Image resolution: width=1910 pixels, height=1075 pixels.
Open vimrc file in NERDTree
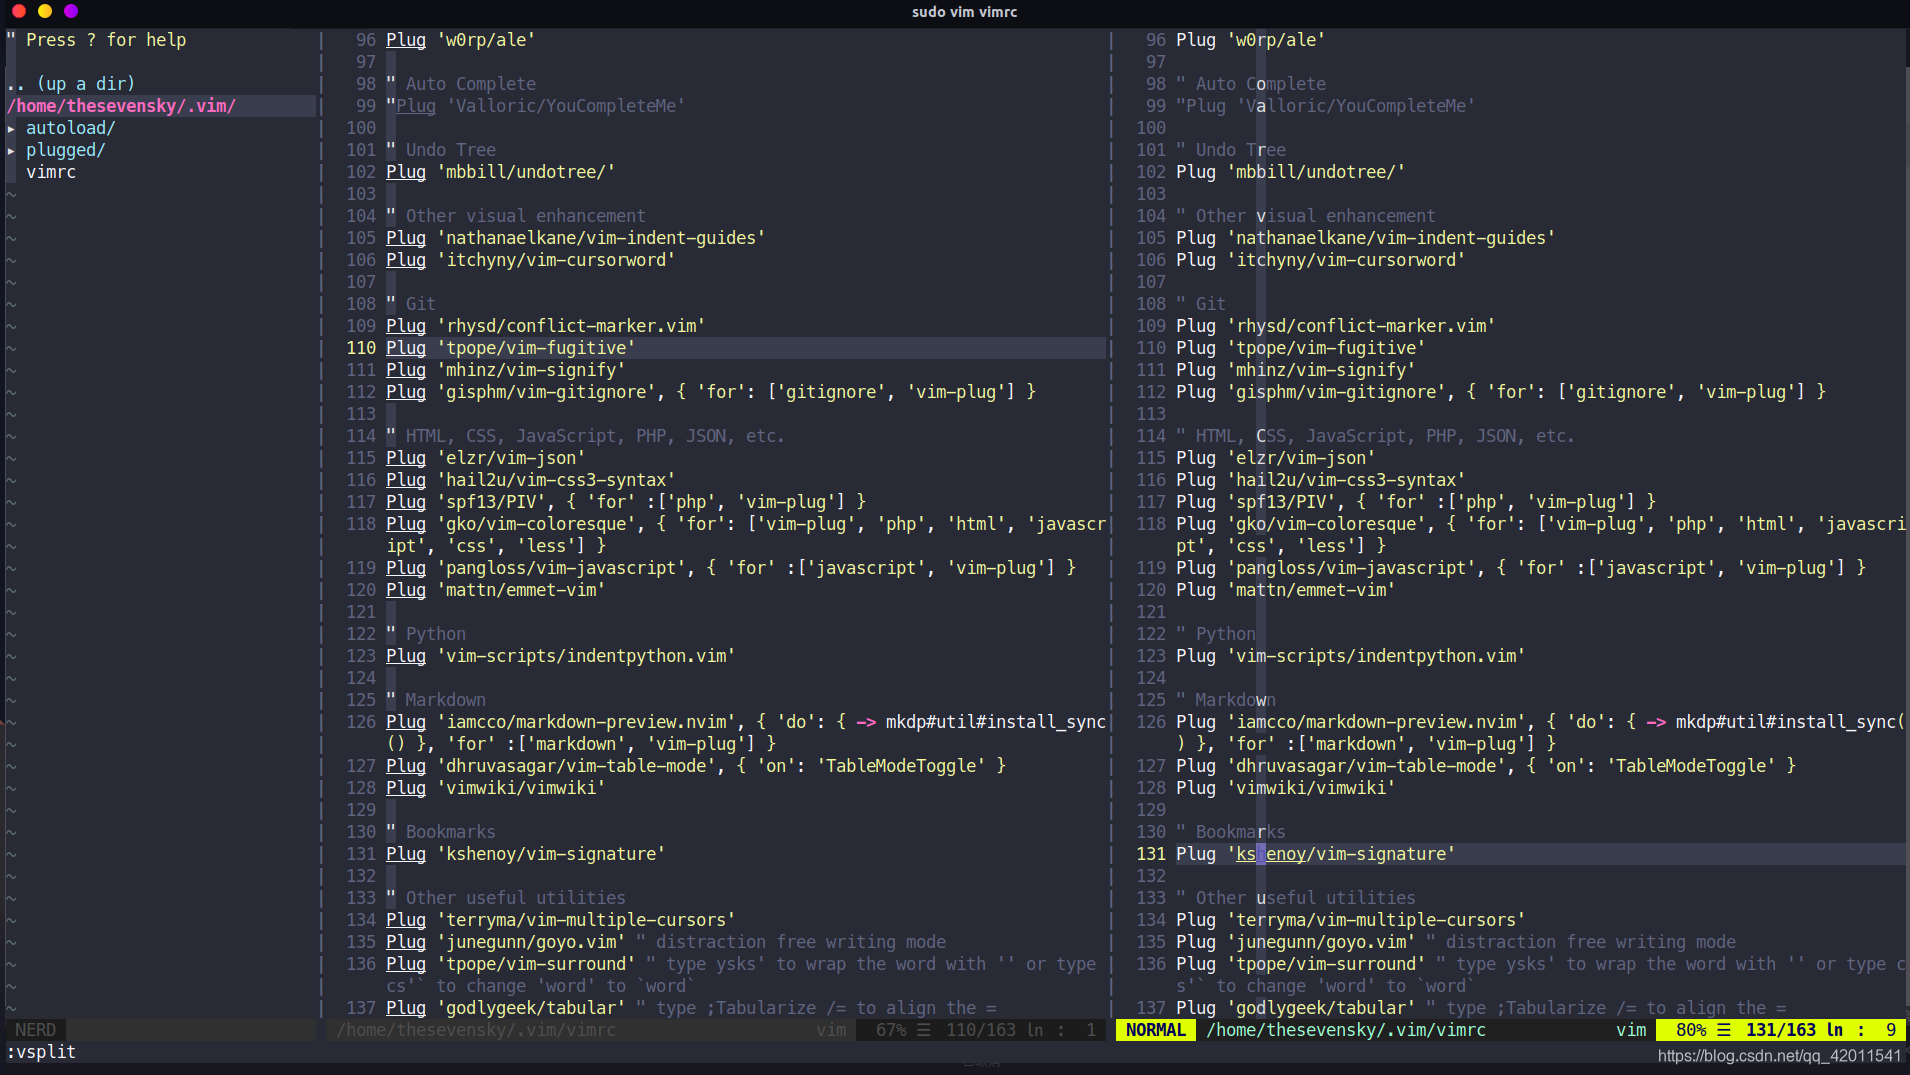(x=51, y=172)
